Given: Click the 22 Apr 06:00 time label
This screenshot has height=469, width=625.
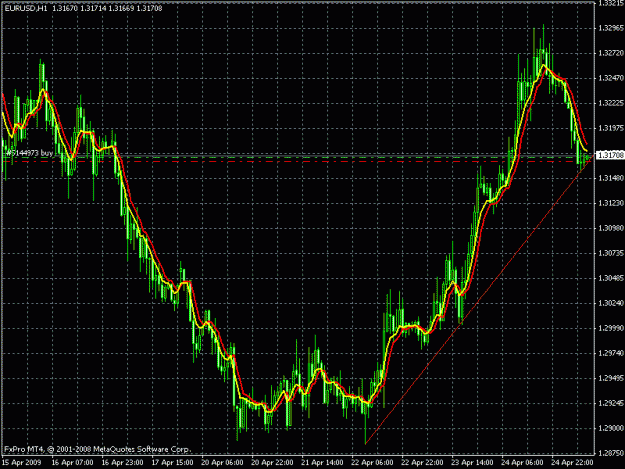Looking at the screenshot, I should click(x=372, y=463).
